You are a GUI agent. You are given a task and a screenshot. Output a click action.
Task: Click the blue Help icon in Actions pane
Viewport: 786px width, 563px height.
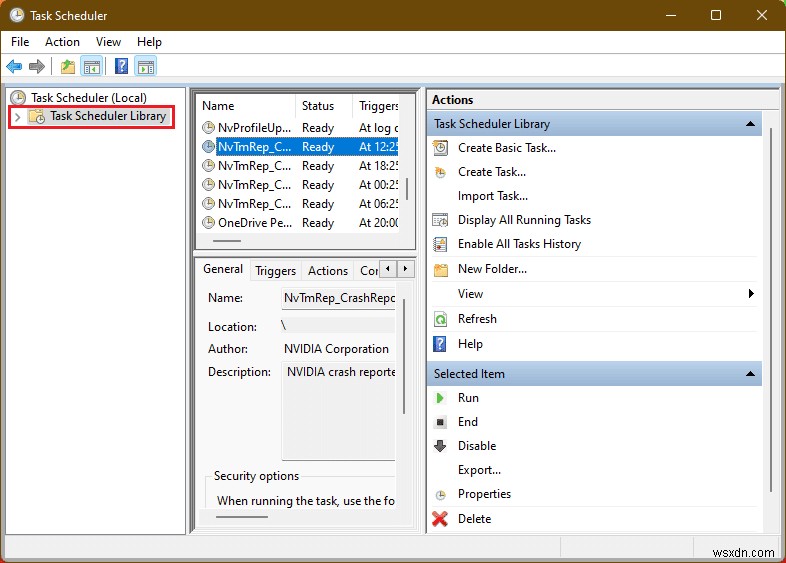tap(440, 344)
